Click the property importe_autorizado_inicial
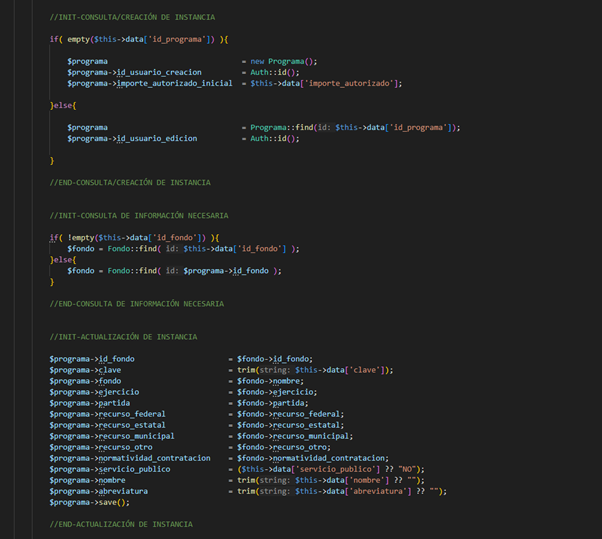Image resolution: width=602 pixels, height=539 pixels. coord(174,83)
